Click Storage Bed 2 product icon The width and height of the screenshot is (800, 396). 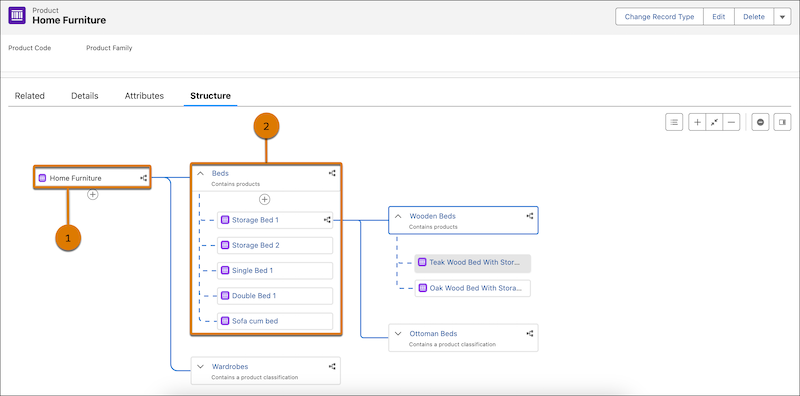tap(225, 245)
